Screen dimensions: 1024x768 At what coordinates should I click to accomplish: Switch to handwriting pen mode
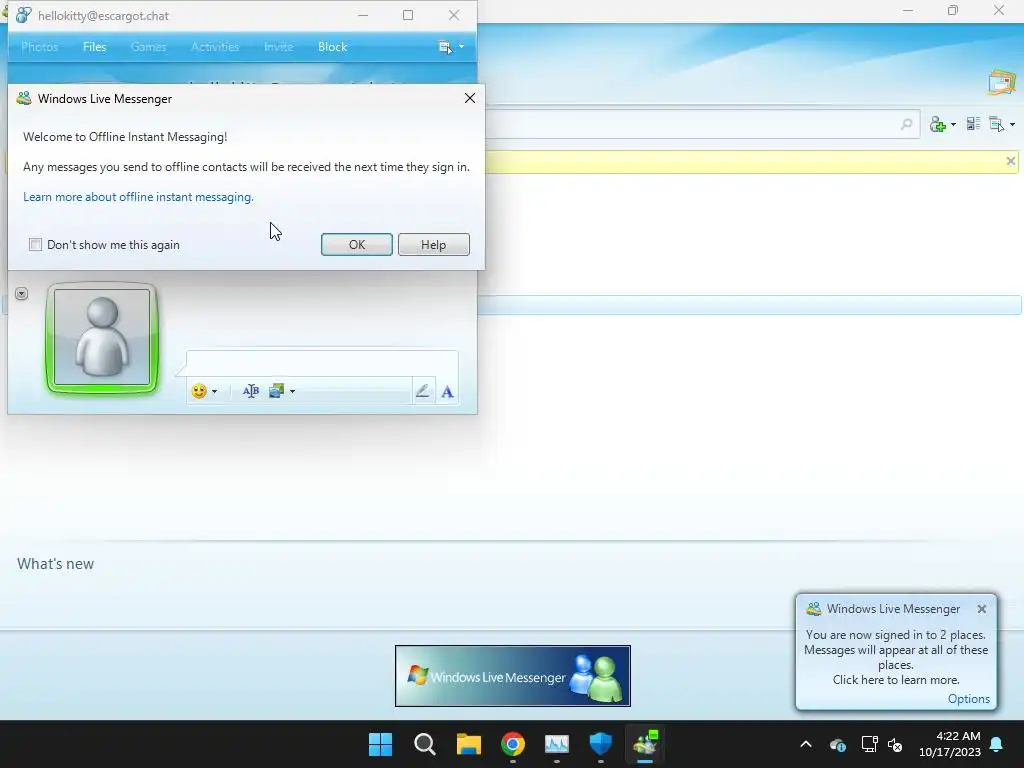(423, 391)
